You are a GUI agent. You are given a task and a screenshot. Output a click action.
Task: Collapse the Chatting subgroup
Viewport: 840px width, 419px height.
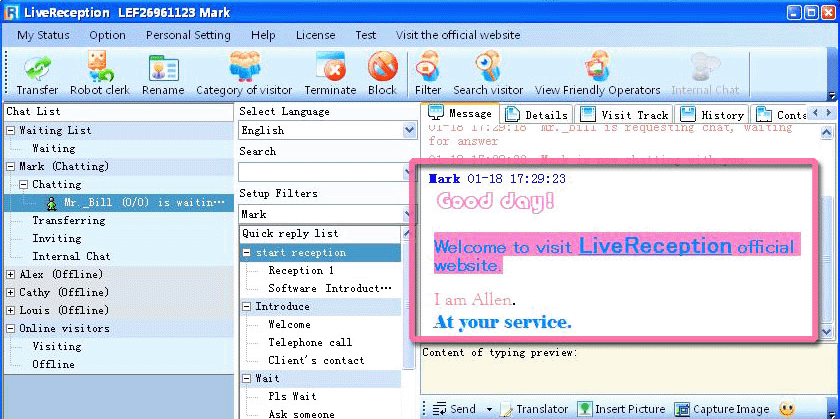pos(24,184)
